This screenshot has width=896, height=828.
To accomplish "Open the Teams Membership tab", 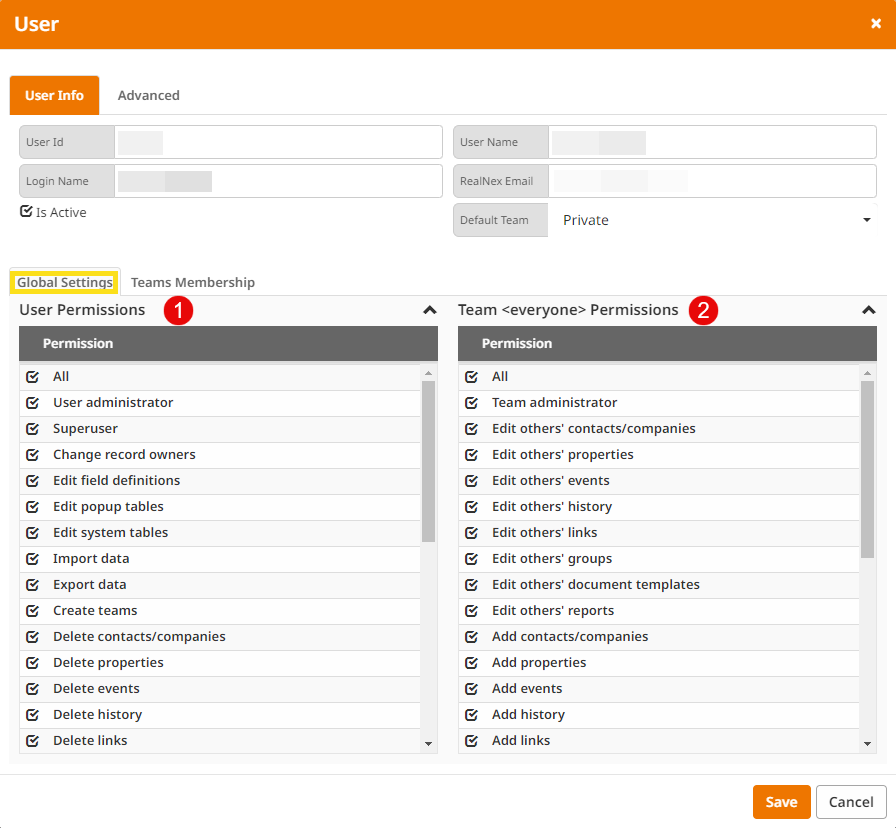I will click(x=192, y=282).
